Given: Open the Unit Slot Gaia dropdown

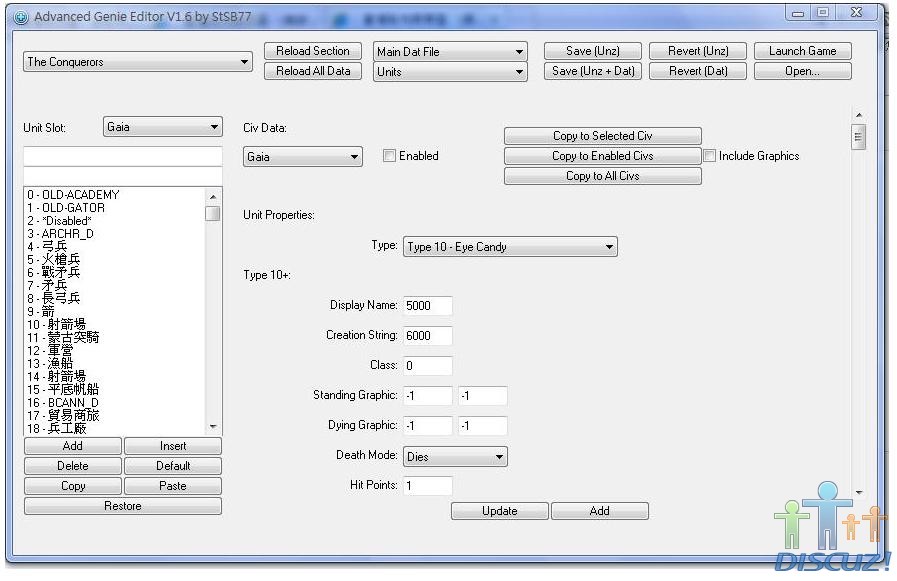Looking at the screenshot, I should [162, 127].
